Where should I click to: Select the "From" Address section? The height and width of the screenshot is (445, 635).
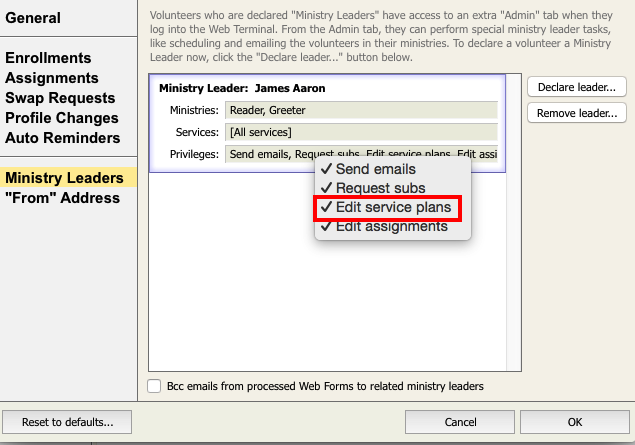click(62, 198)
